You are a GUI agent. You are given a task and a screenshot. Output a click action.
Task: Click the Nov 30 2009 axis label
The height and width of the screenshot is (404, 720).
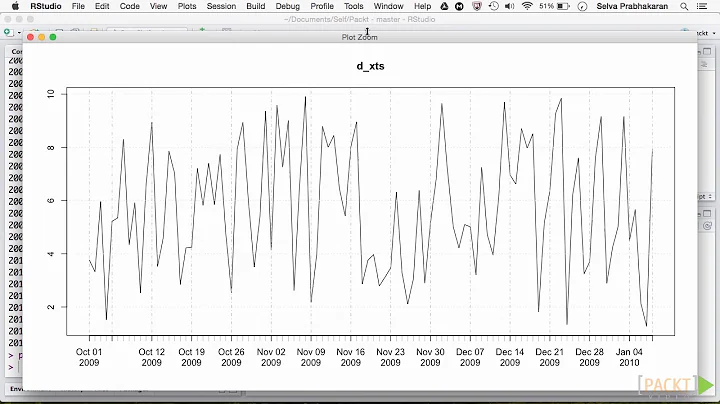pyautogui.click(x=430, y=357)
